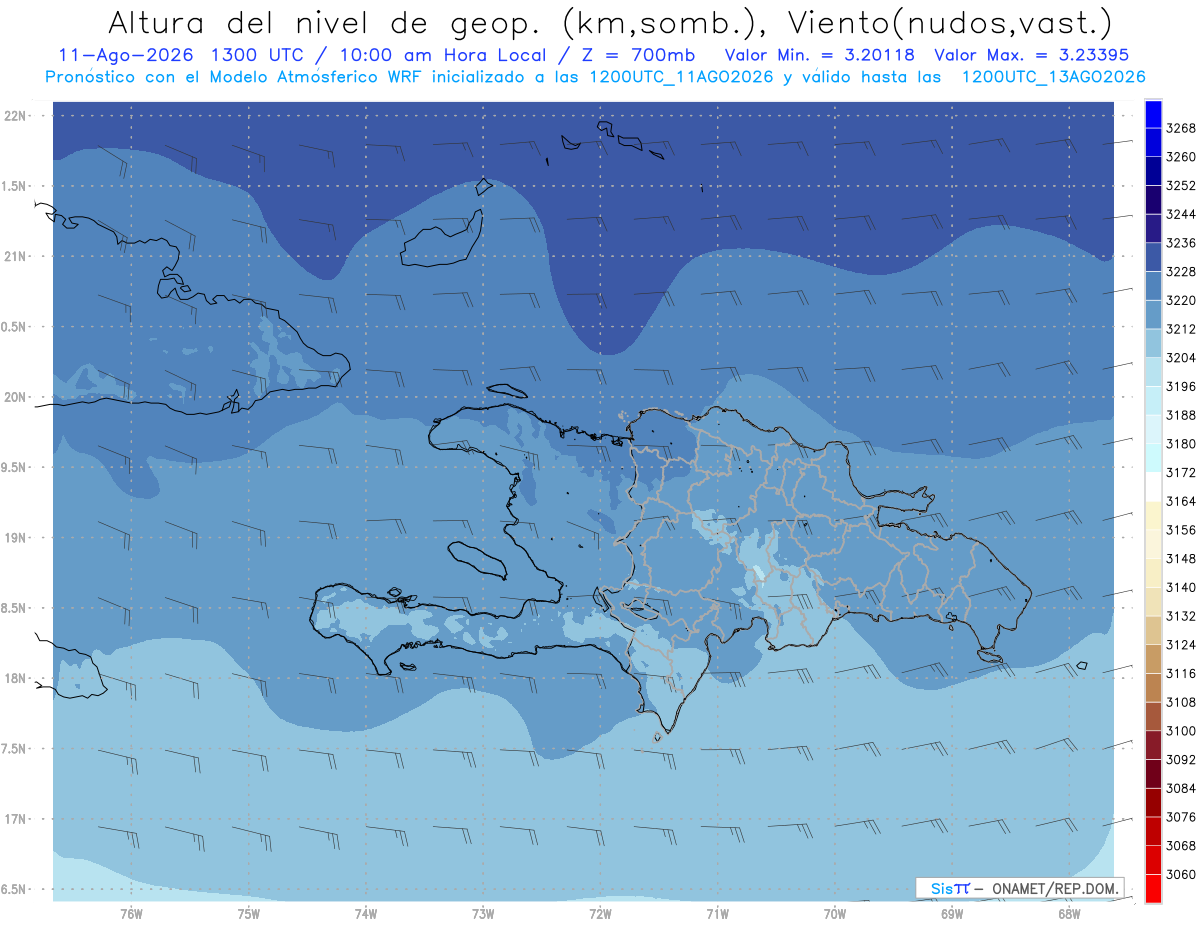Click the "Z = 700mb" level label
1200x927 pixels.
pyautogui.click(x=638, y=56)
